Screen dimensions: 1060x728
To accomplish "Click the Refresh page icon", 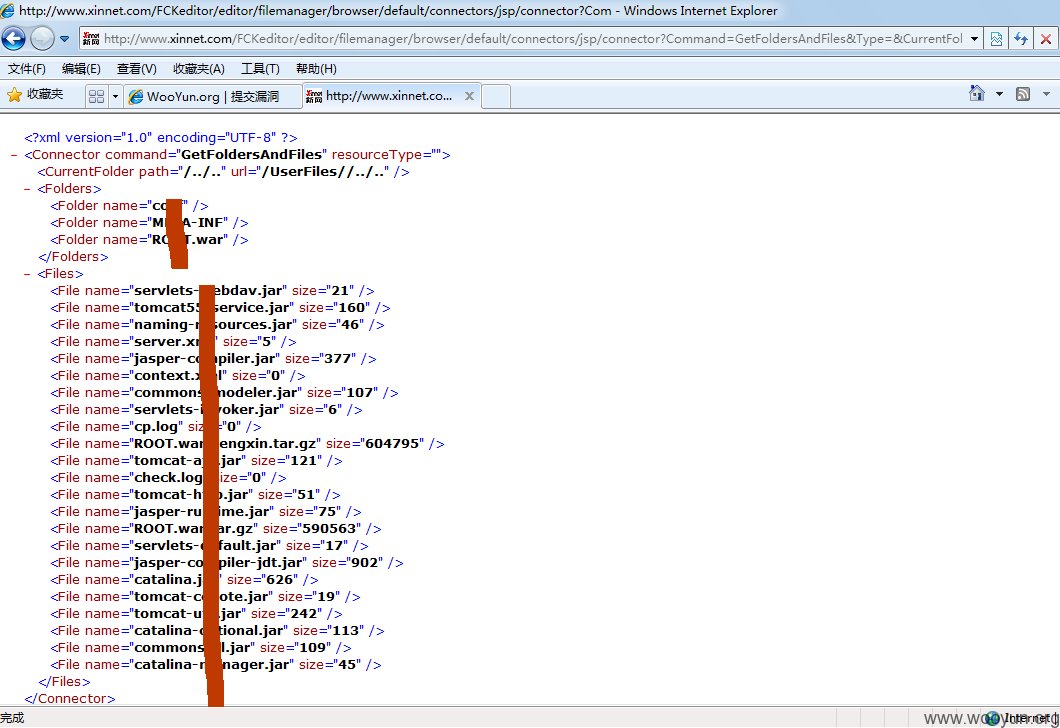I will tap(1021, 39).
